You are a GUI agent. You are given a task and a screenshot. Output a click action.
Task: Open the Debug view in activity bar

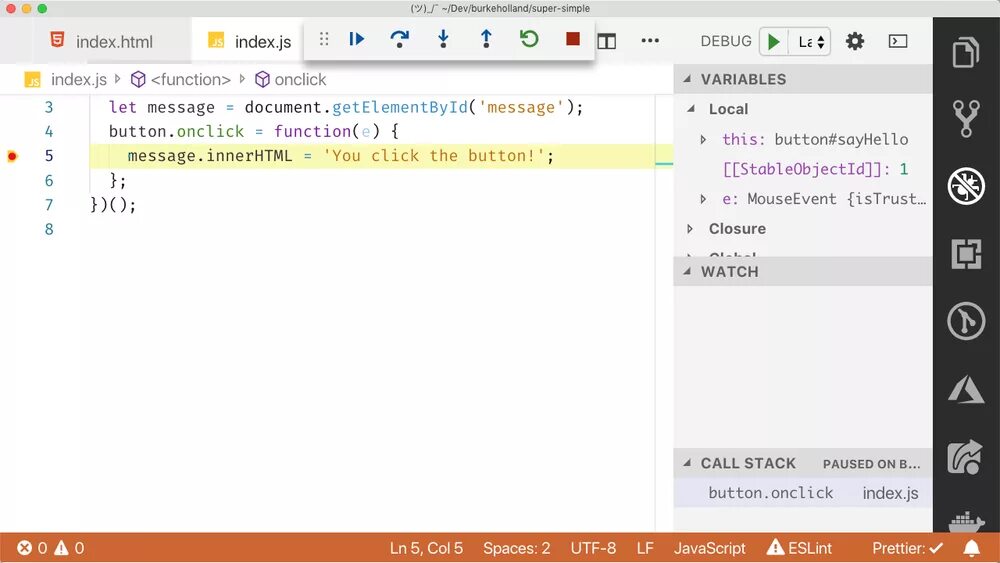click(x=966, y=186)
